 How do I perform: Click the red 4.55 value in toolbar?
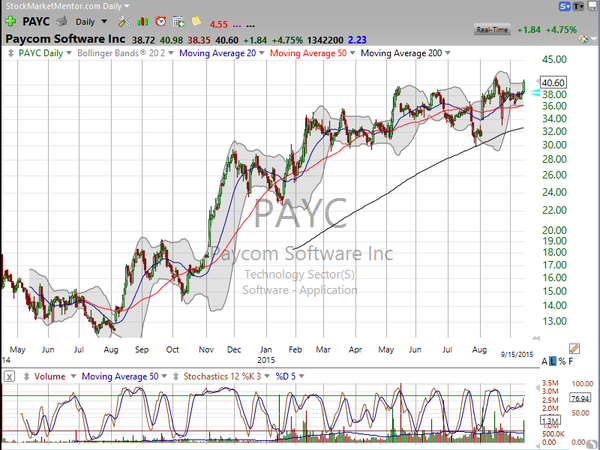(218, 24)
